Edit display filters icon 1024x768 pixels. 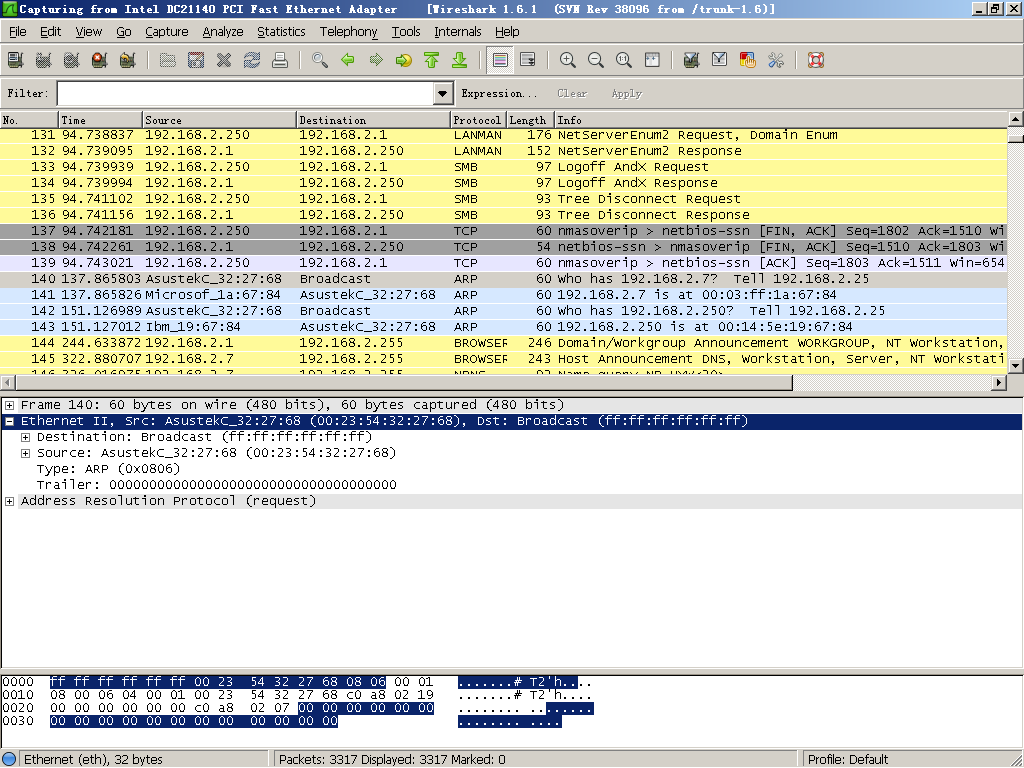coord(720,60)
